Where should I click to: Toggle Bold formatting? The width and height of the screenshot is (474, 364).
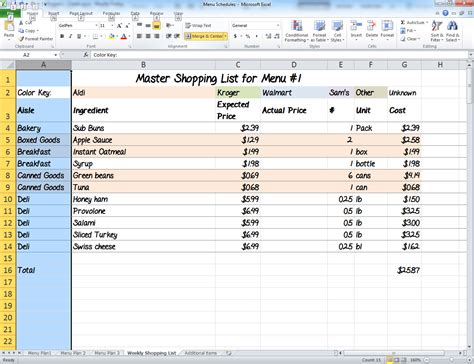tap(62, 36)
